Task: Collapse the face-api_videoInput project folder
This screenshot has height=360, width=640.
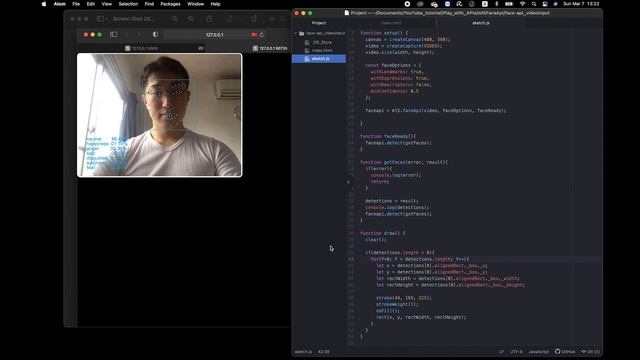Action: click(296, 33)
